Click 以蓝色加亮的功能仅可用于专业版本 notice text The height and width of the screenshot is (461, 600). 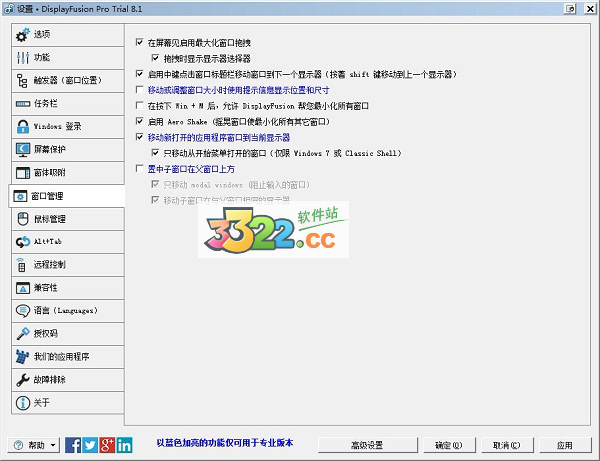[225, 443]
